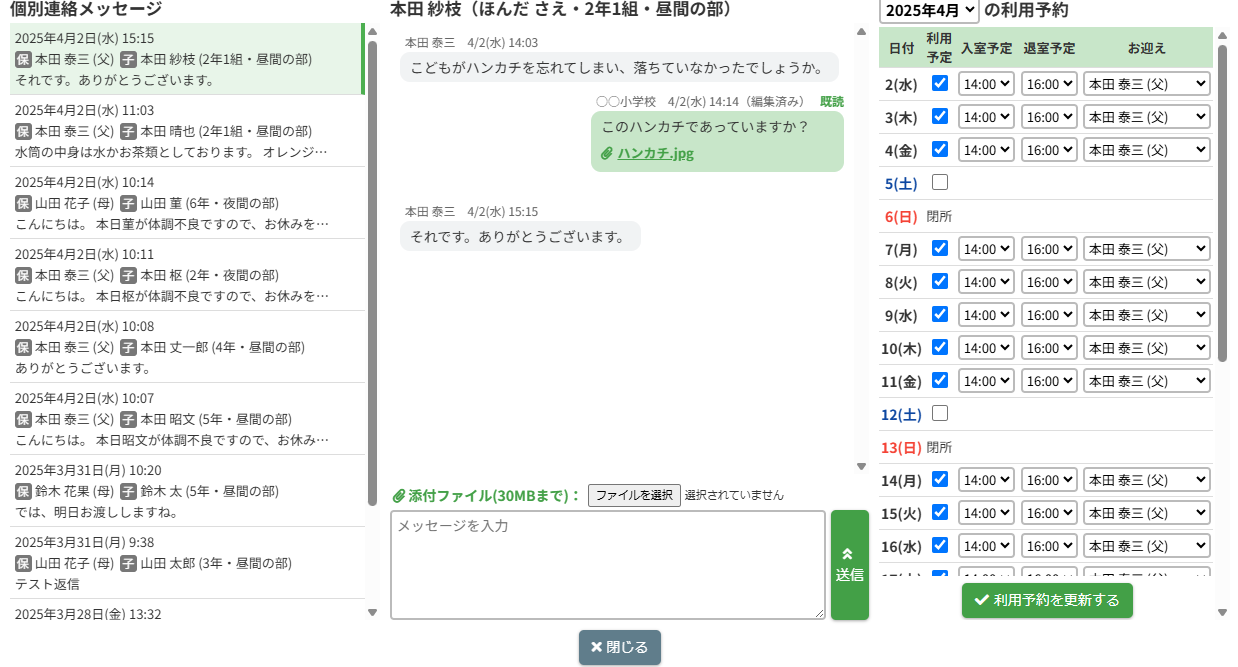
Task: Click the scroll-down arrow of message list
Action: 372,612
